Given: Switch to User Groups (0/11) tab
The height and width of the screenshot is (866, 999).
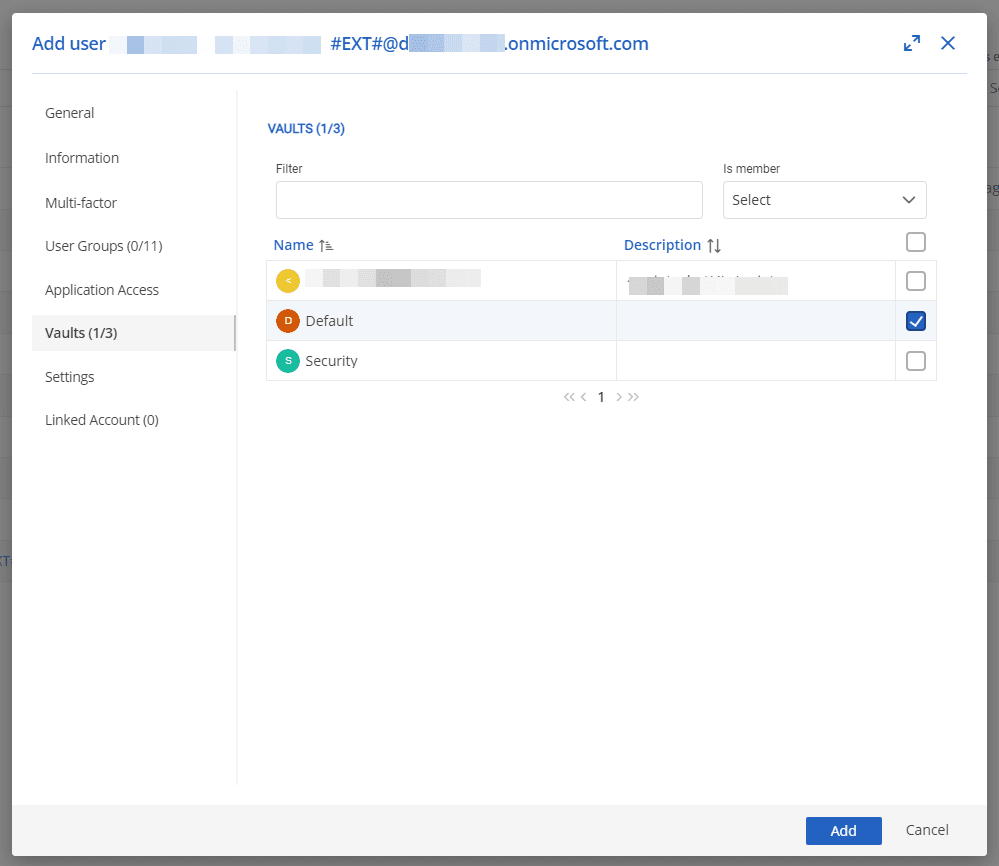Looking at the screenshot, I should 104,246.
